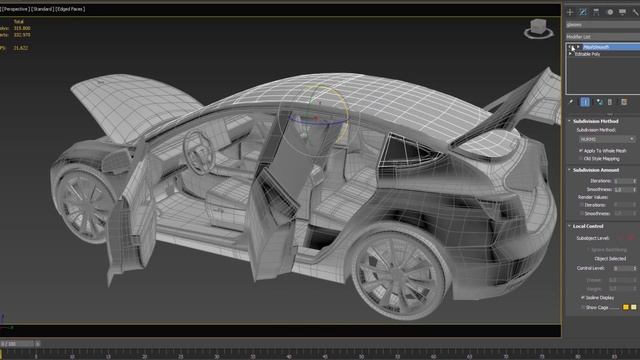Open the Hierarchy panel tab
The image size is (640, 360).
pyautogui.click(x=596, y=12)
